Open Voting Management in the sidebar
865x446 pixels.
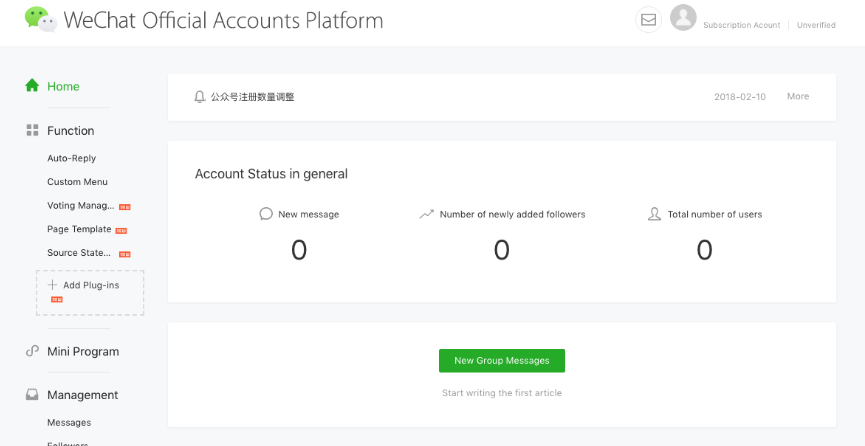80,206
